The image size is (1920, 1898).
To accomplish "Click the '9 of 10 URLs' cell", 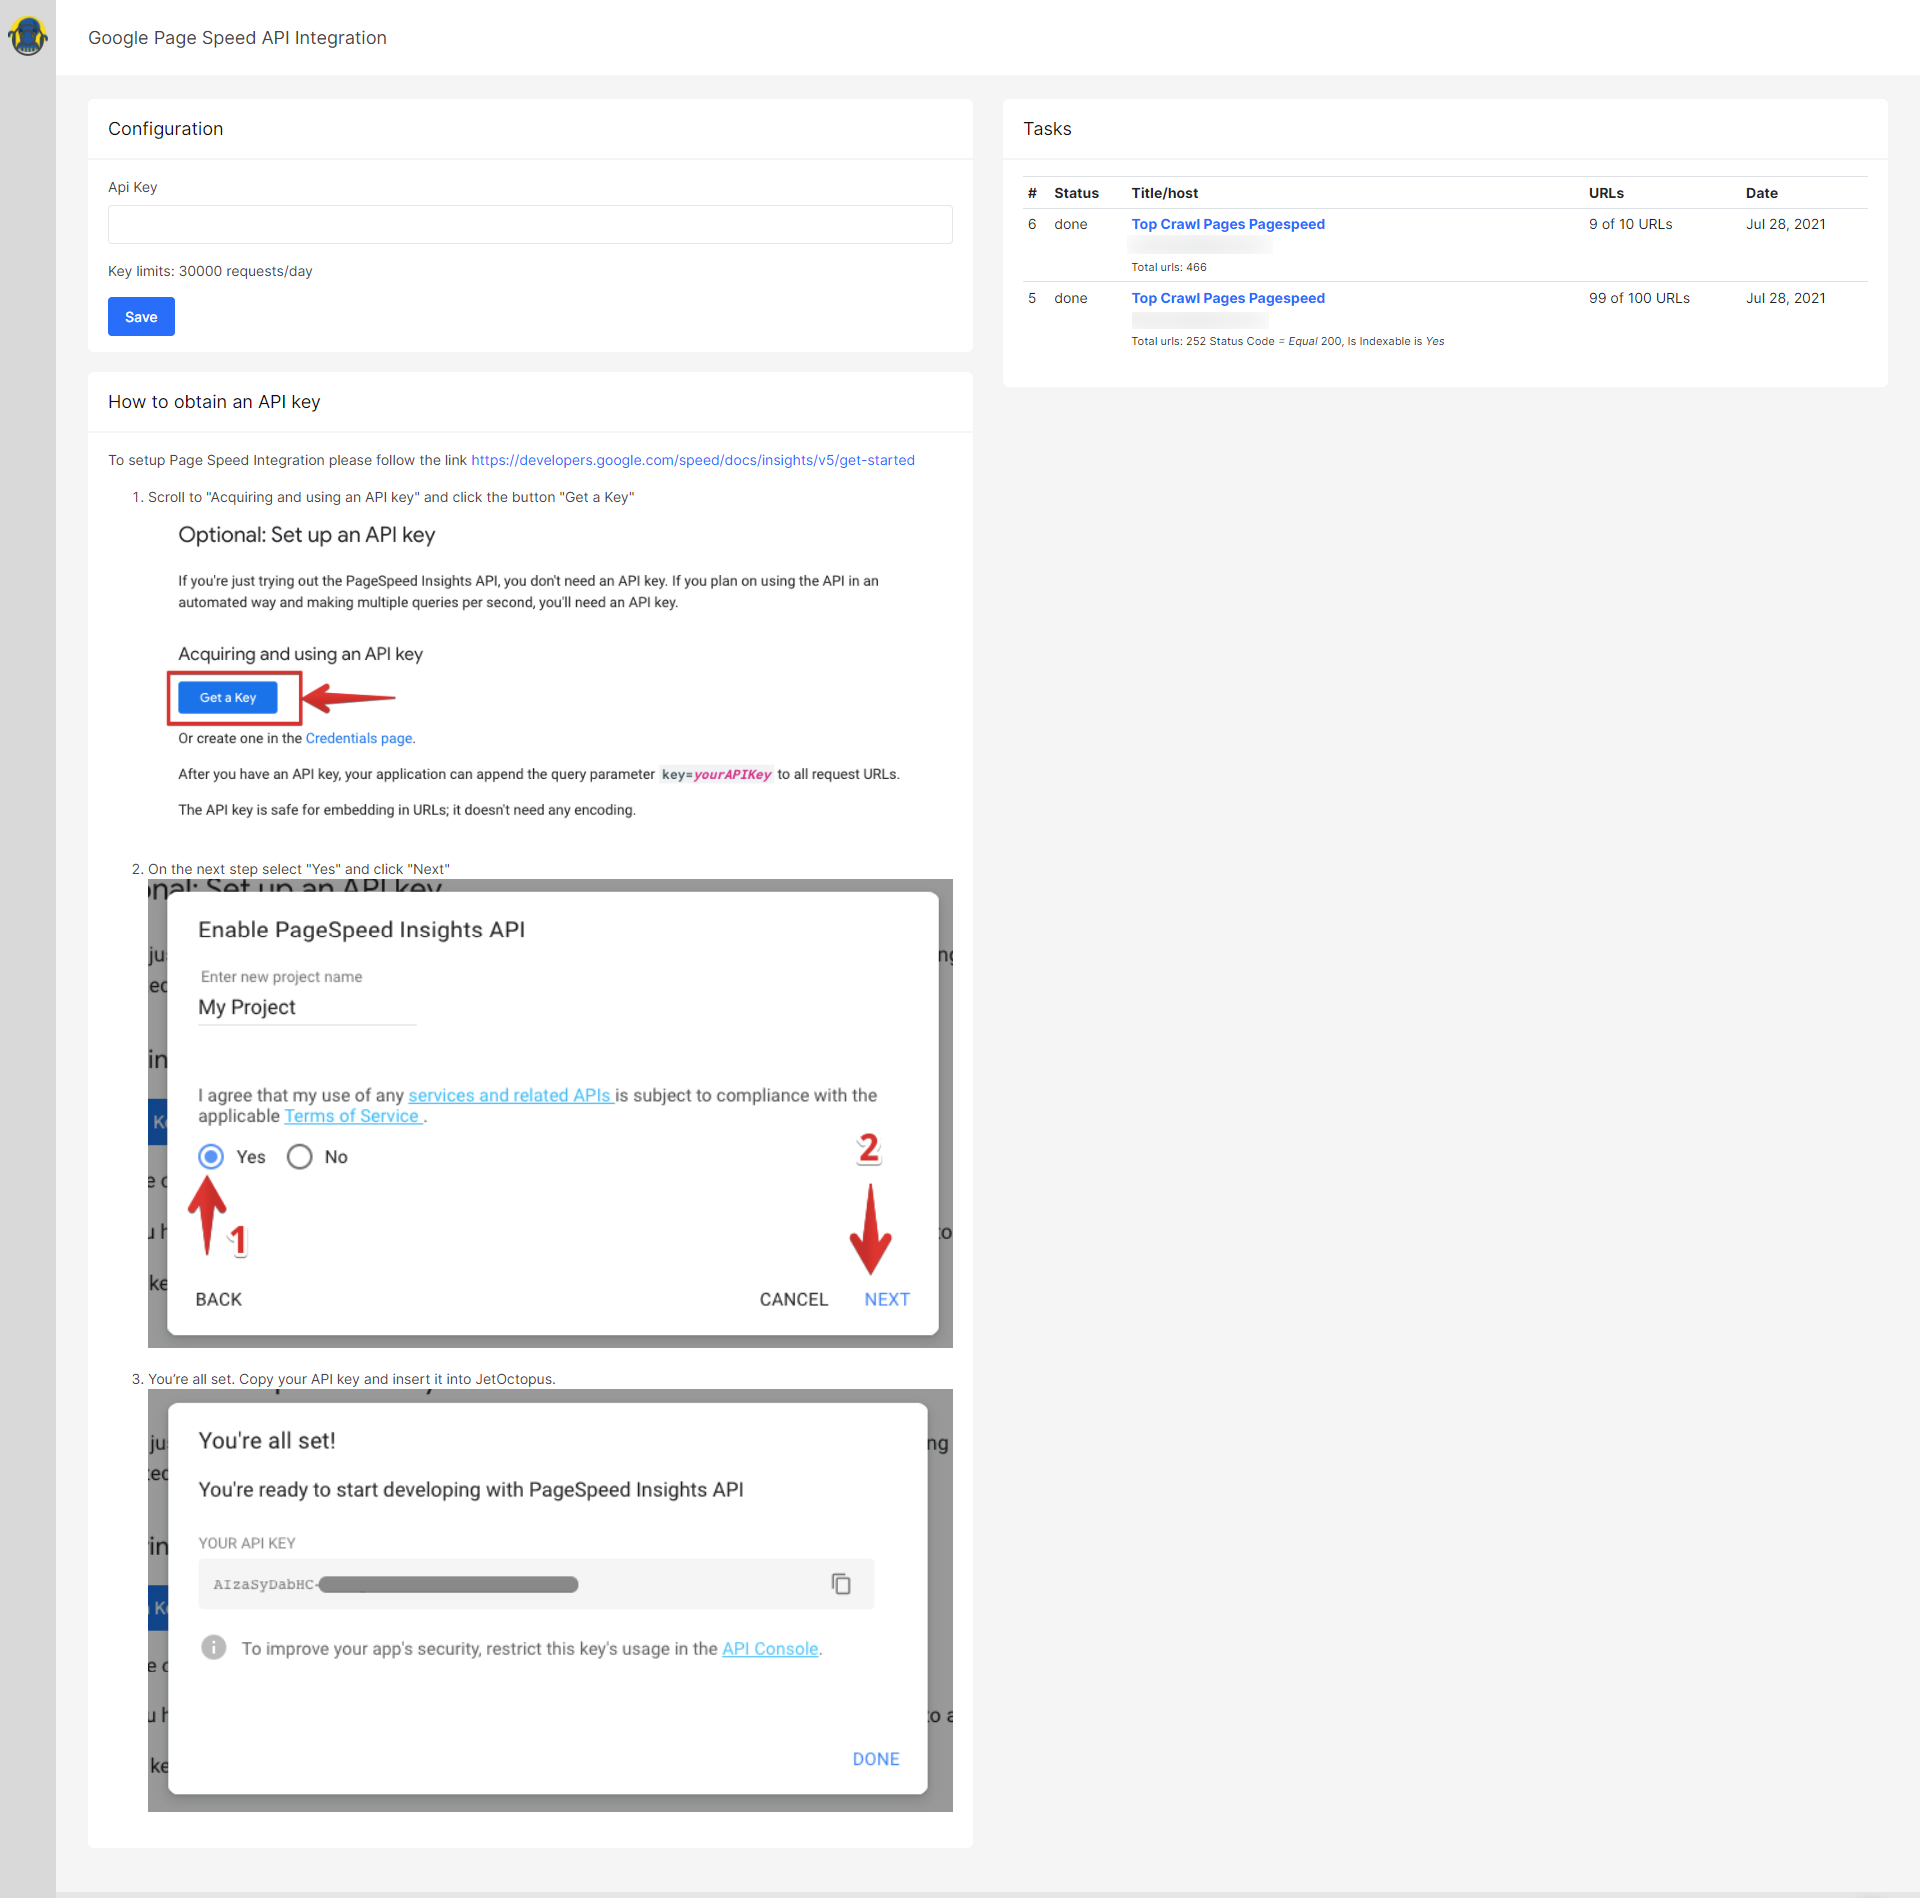I will (x=1631, y=224).
